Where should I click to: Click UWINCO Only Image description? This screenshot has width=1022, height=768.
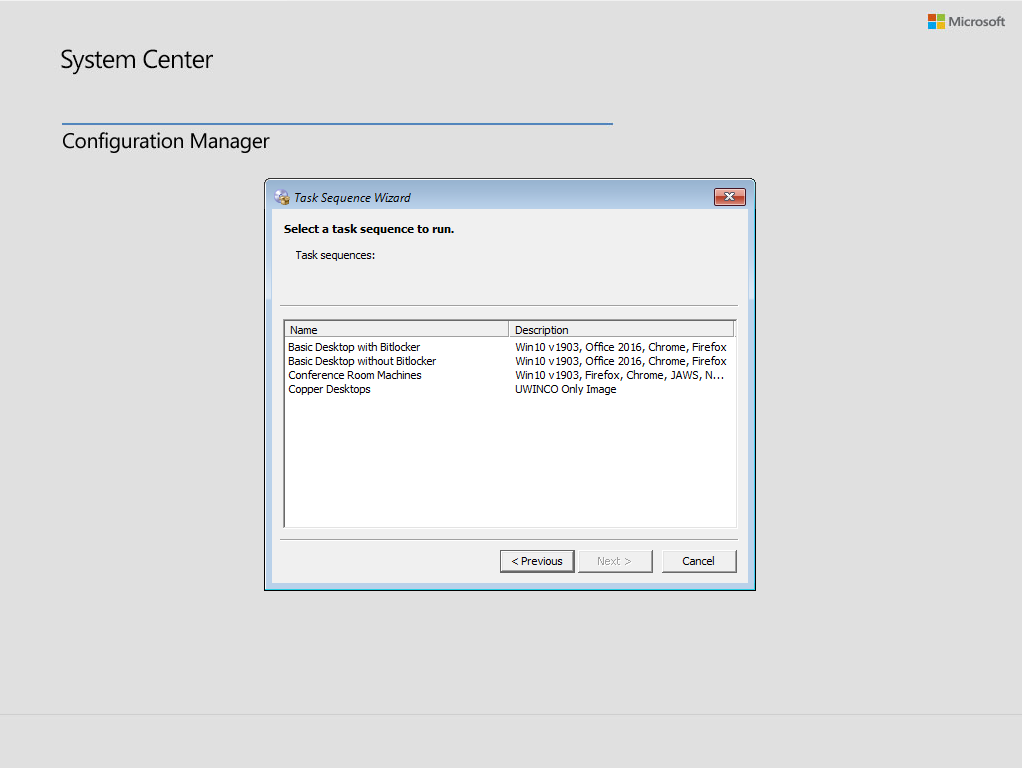click(x=565, y=389)
